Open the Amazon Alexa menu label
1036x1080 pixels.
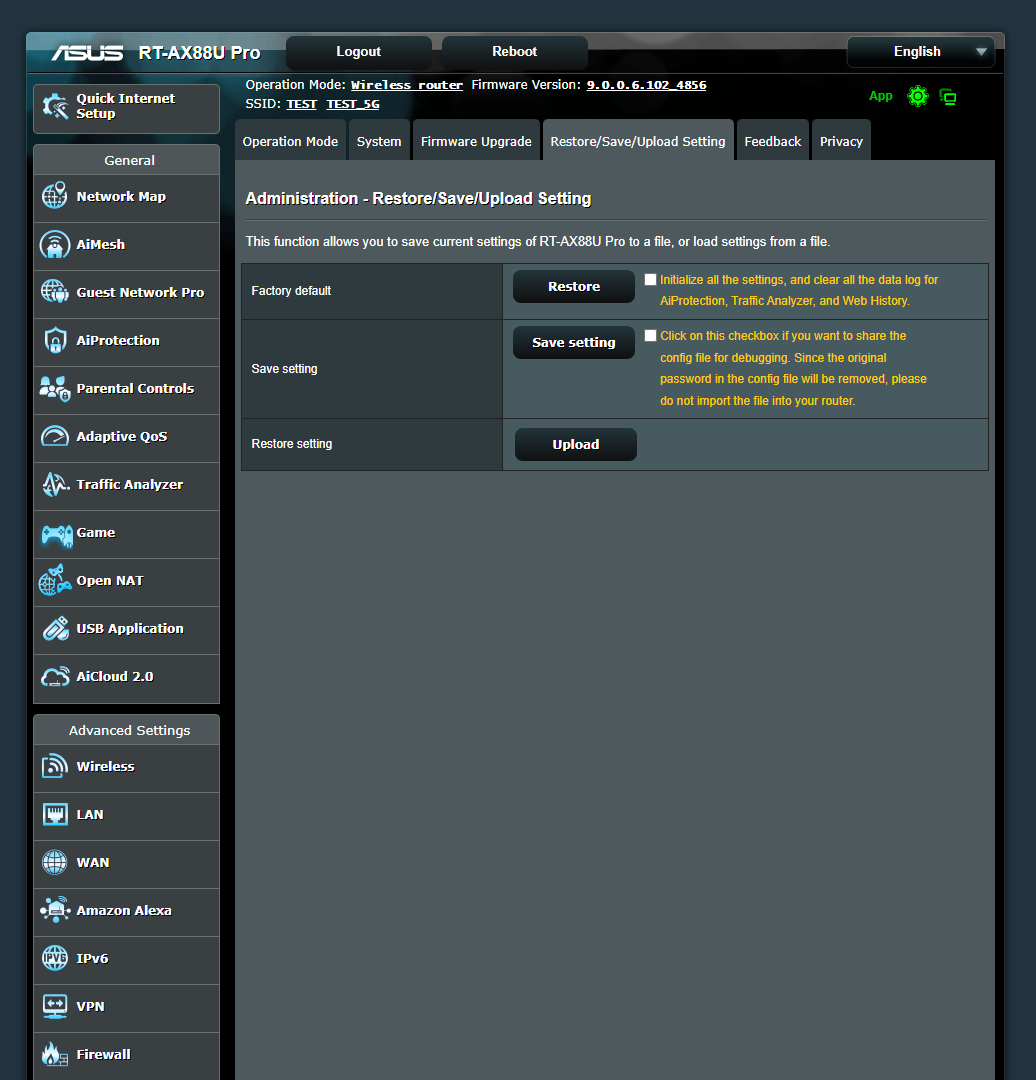[124, 910]
